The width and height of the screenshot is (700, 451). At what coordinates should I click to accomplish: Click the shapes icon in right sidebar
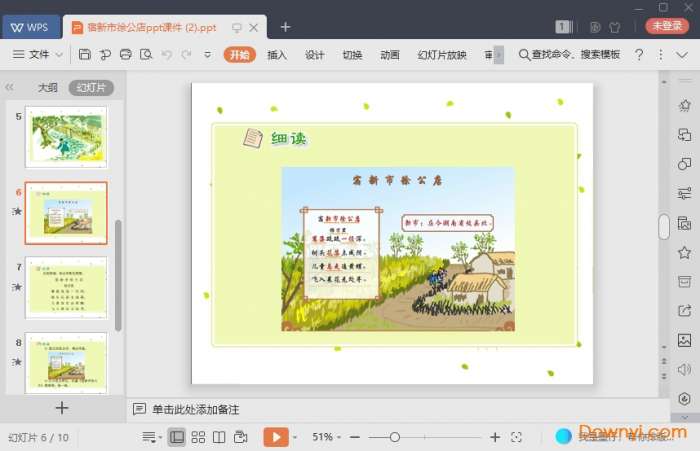684,164
